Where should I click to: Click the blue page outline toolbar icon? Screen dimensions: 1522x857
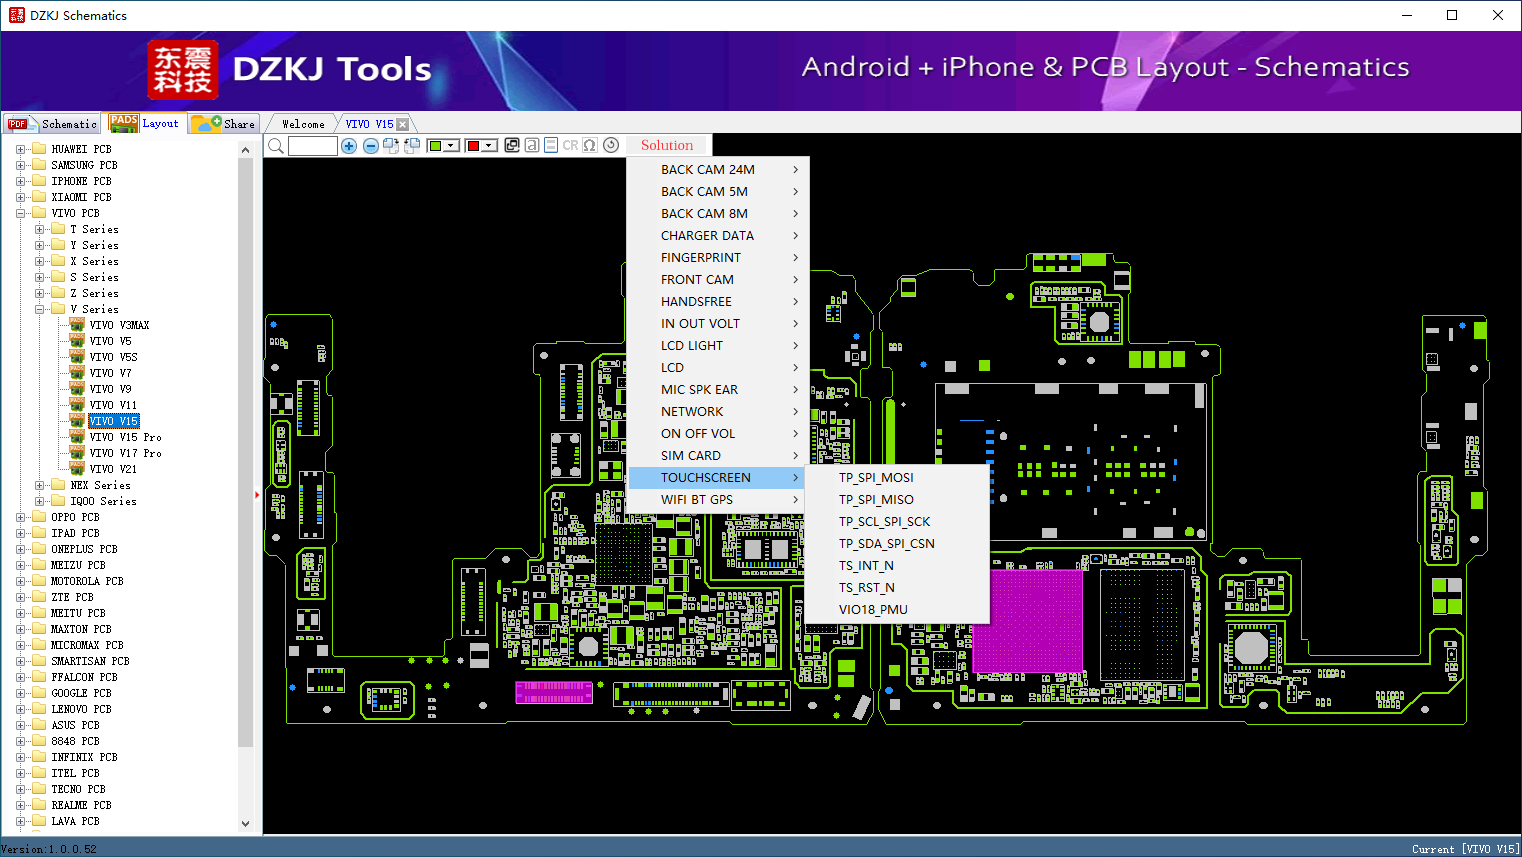coord(551,145)
